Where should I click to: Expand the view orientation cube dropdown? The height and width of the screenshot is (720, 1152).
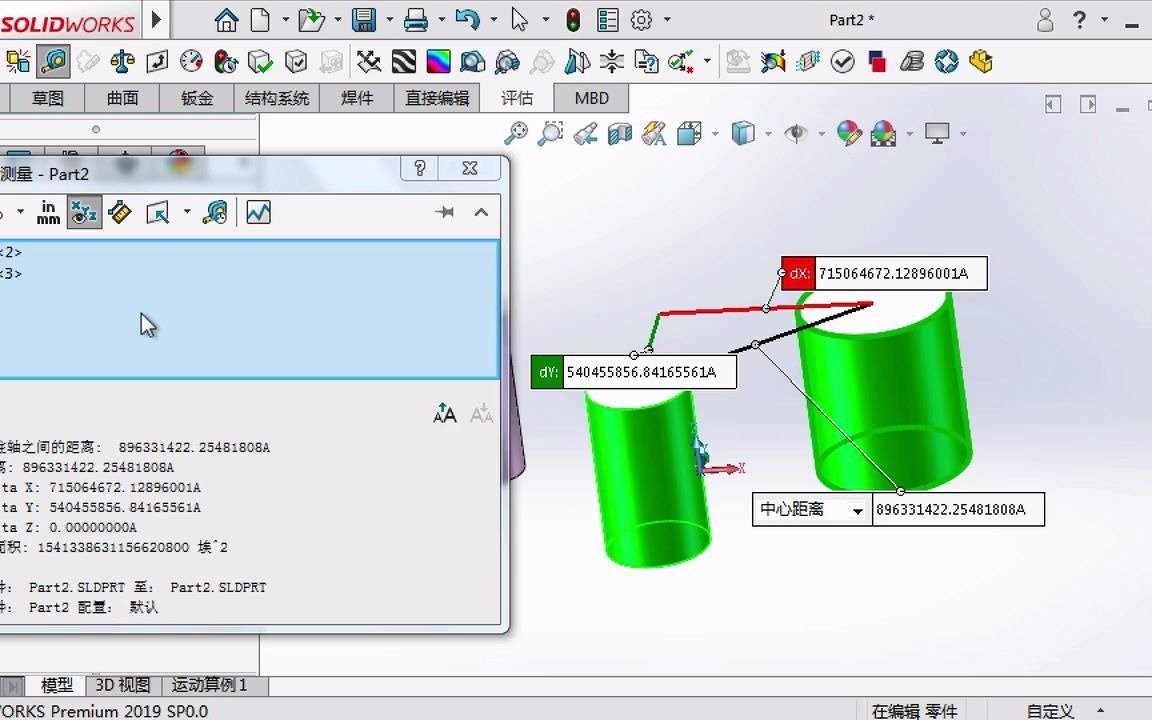767,133
